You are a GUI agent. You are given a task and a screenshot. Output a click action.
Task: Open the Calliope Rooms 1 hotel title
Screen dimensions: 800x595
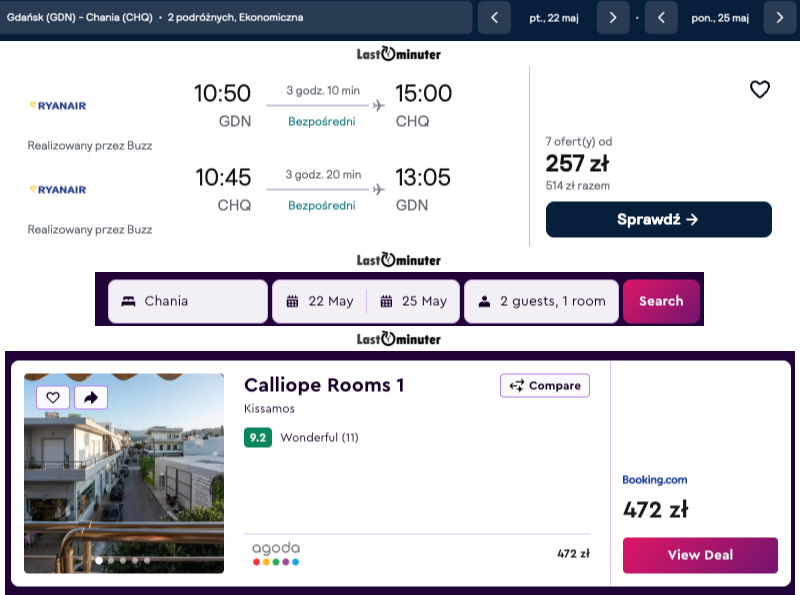(324, 385)
